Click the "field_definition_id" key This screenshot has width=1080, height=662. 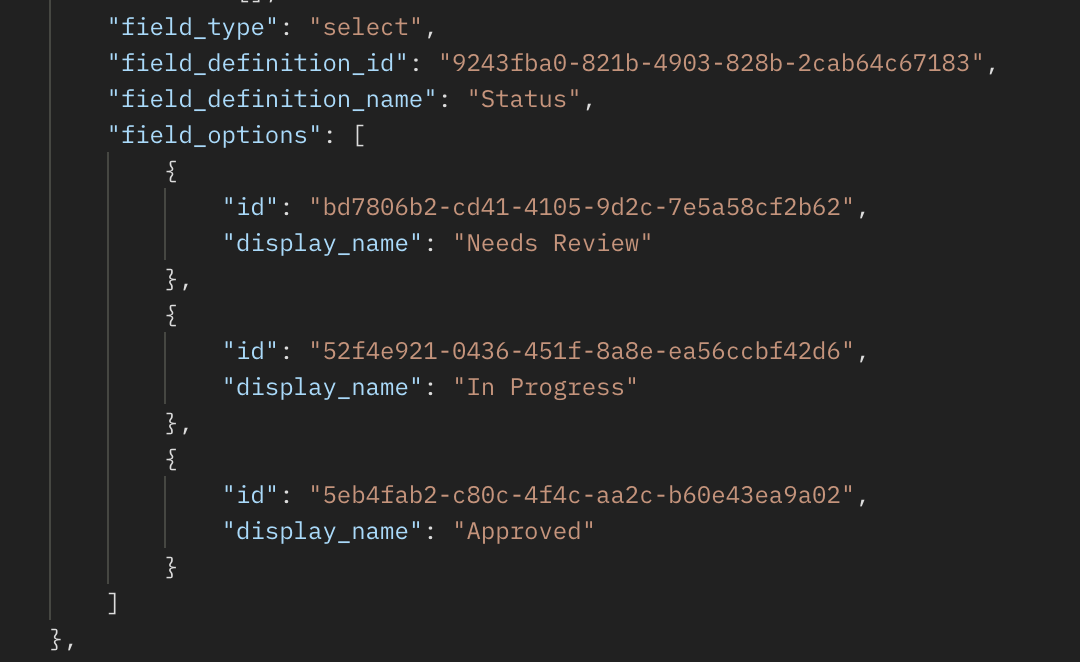tap(258, 63)
